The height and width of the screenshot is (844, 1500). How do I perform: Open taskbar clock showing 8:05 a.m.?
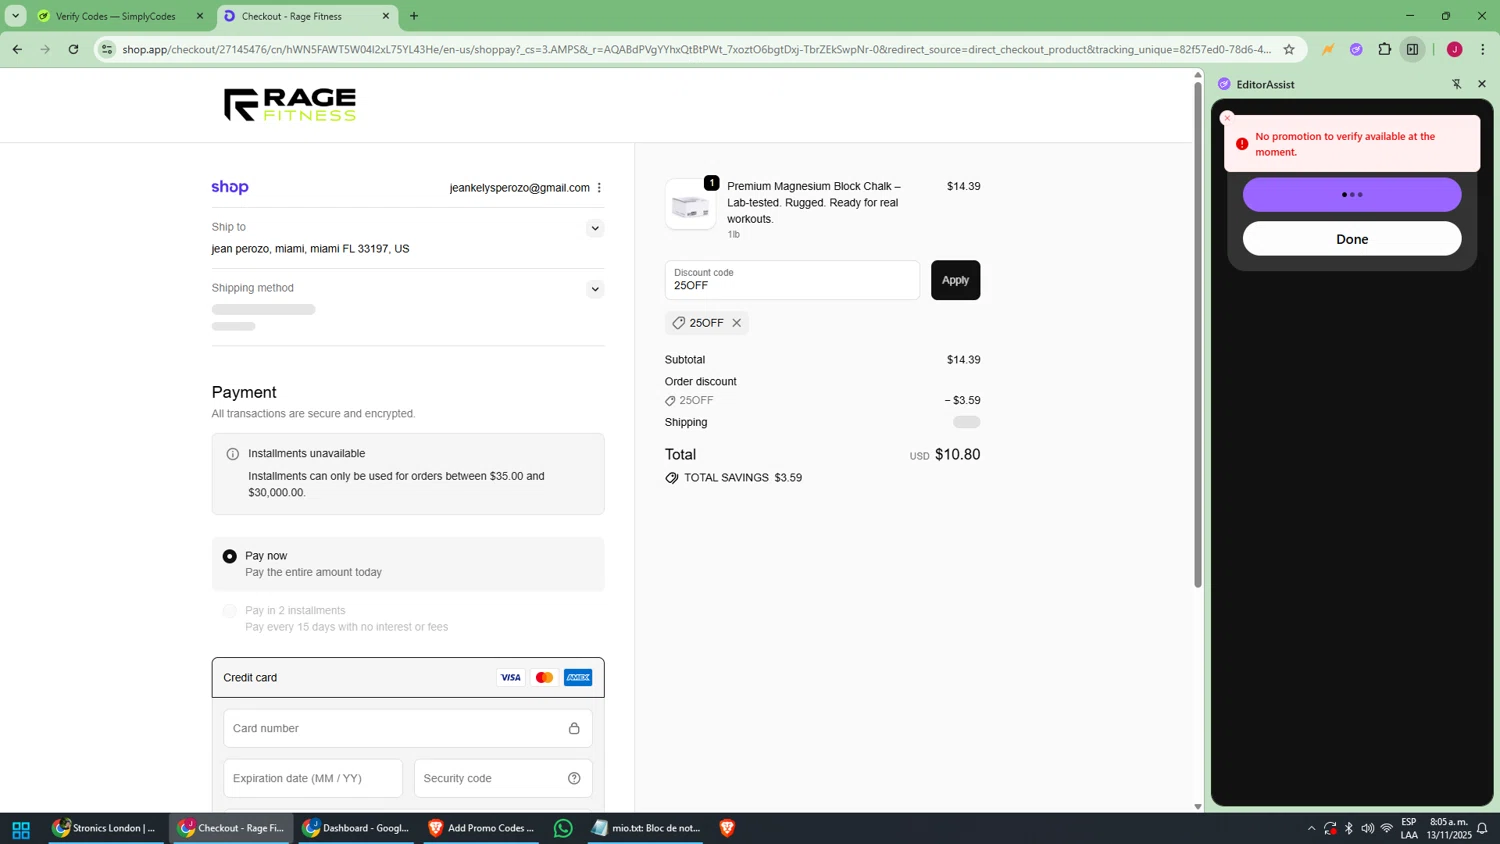pos(1449,828)
